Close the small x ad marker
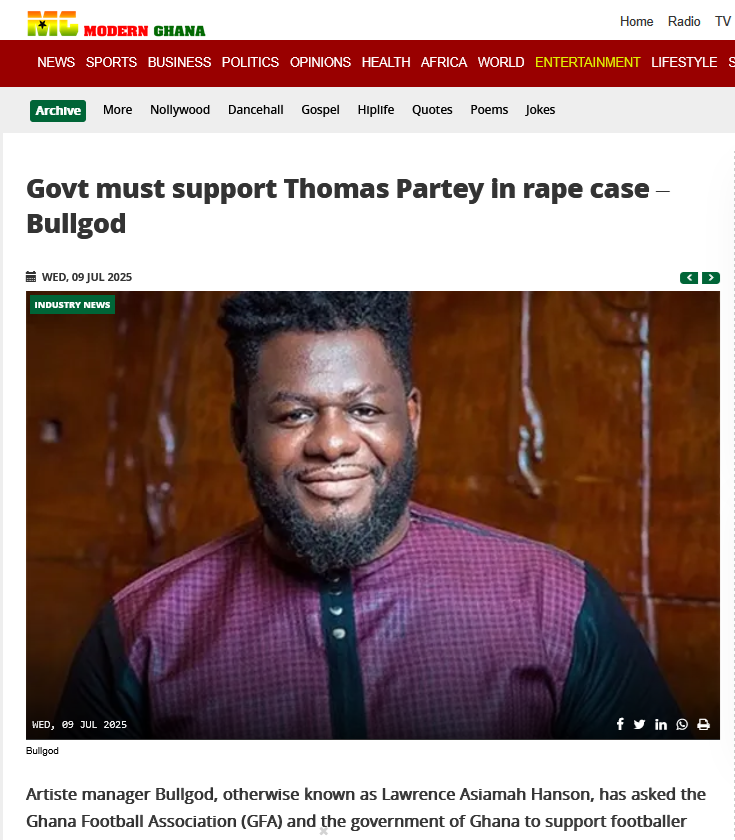This screenshot has width=735, height=840. (x=324, y=831)
